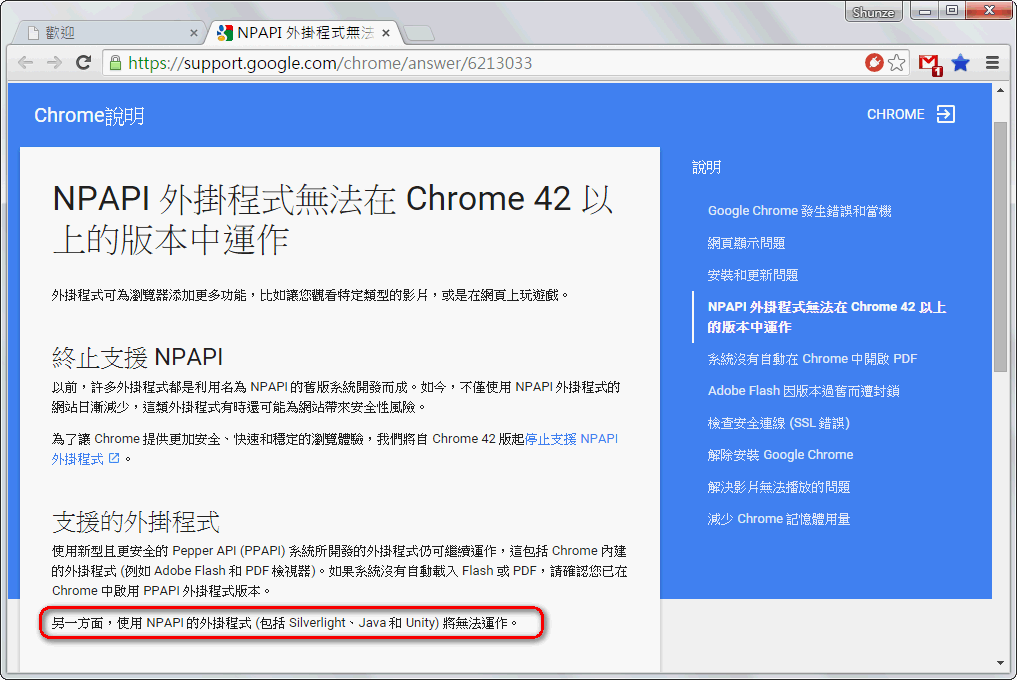Open a new tab

coord(419,33)
